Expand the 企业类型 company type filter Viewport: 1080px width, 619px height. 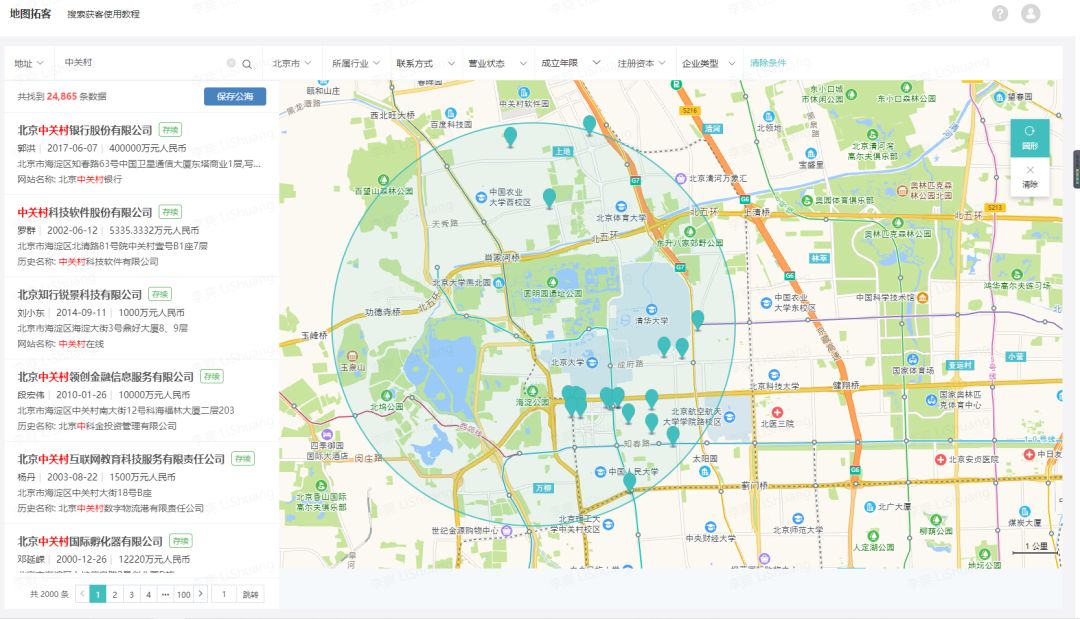(x=708, y=63)
